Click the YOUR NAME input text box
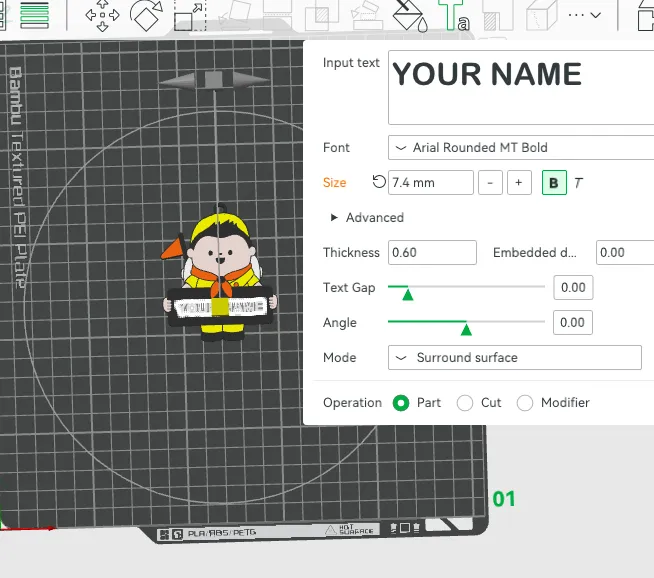This screenshot has height=578, width=654. pyautogui.click(x=521, y=88)
